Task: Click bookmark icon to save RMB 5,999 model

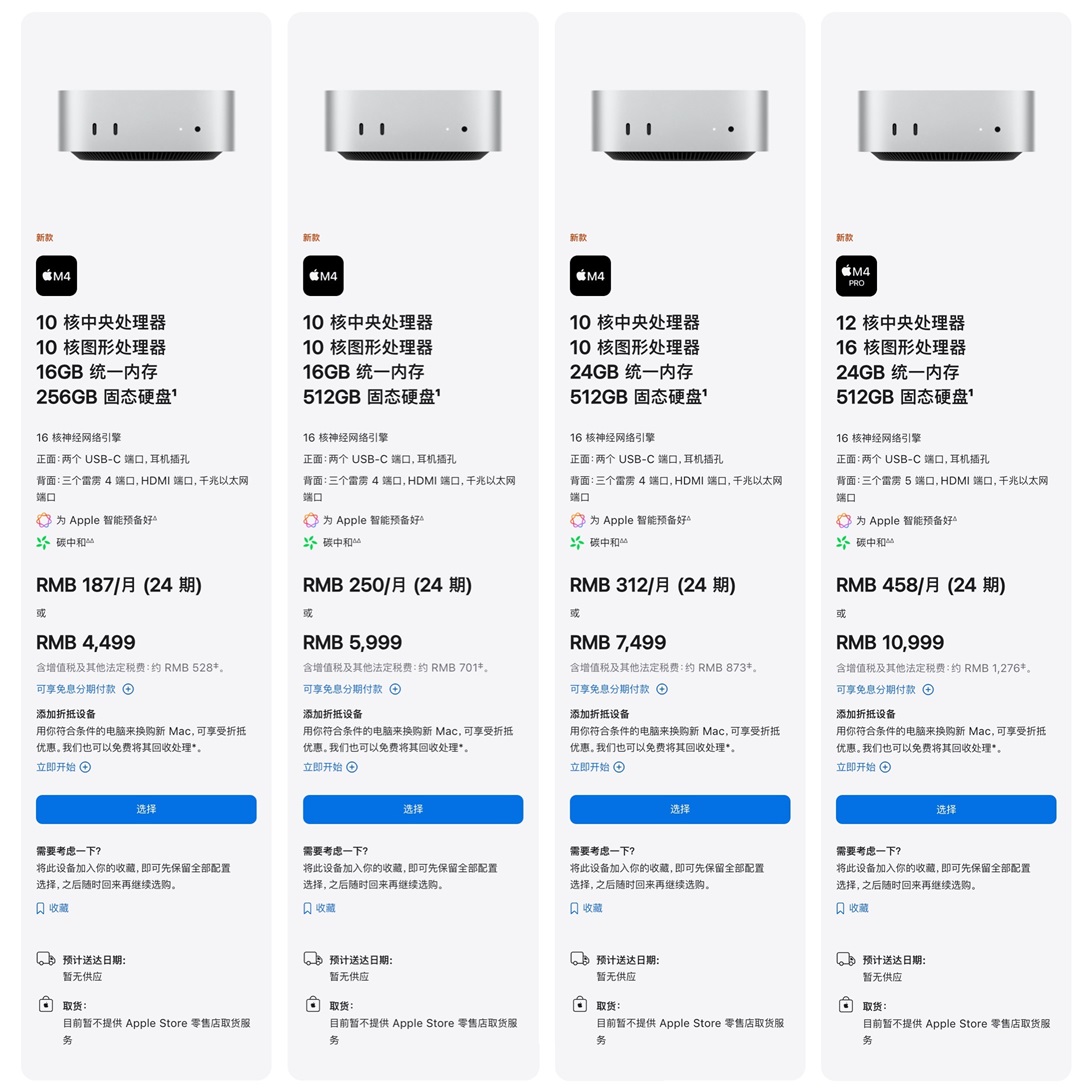Action: pos(307,908)
